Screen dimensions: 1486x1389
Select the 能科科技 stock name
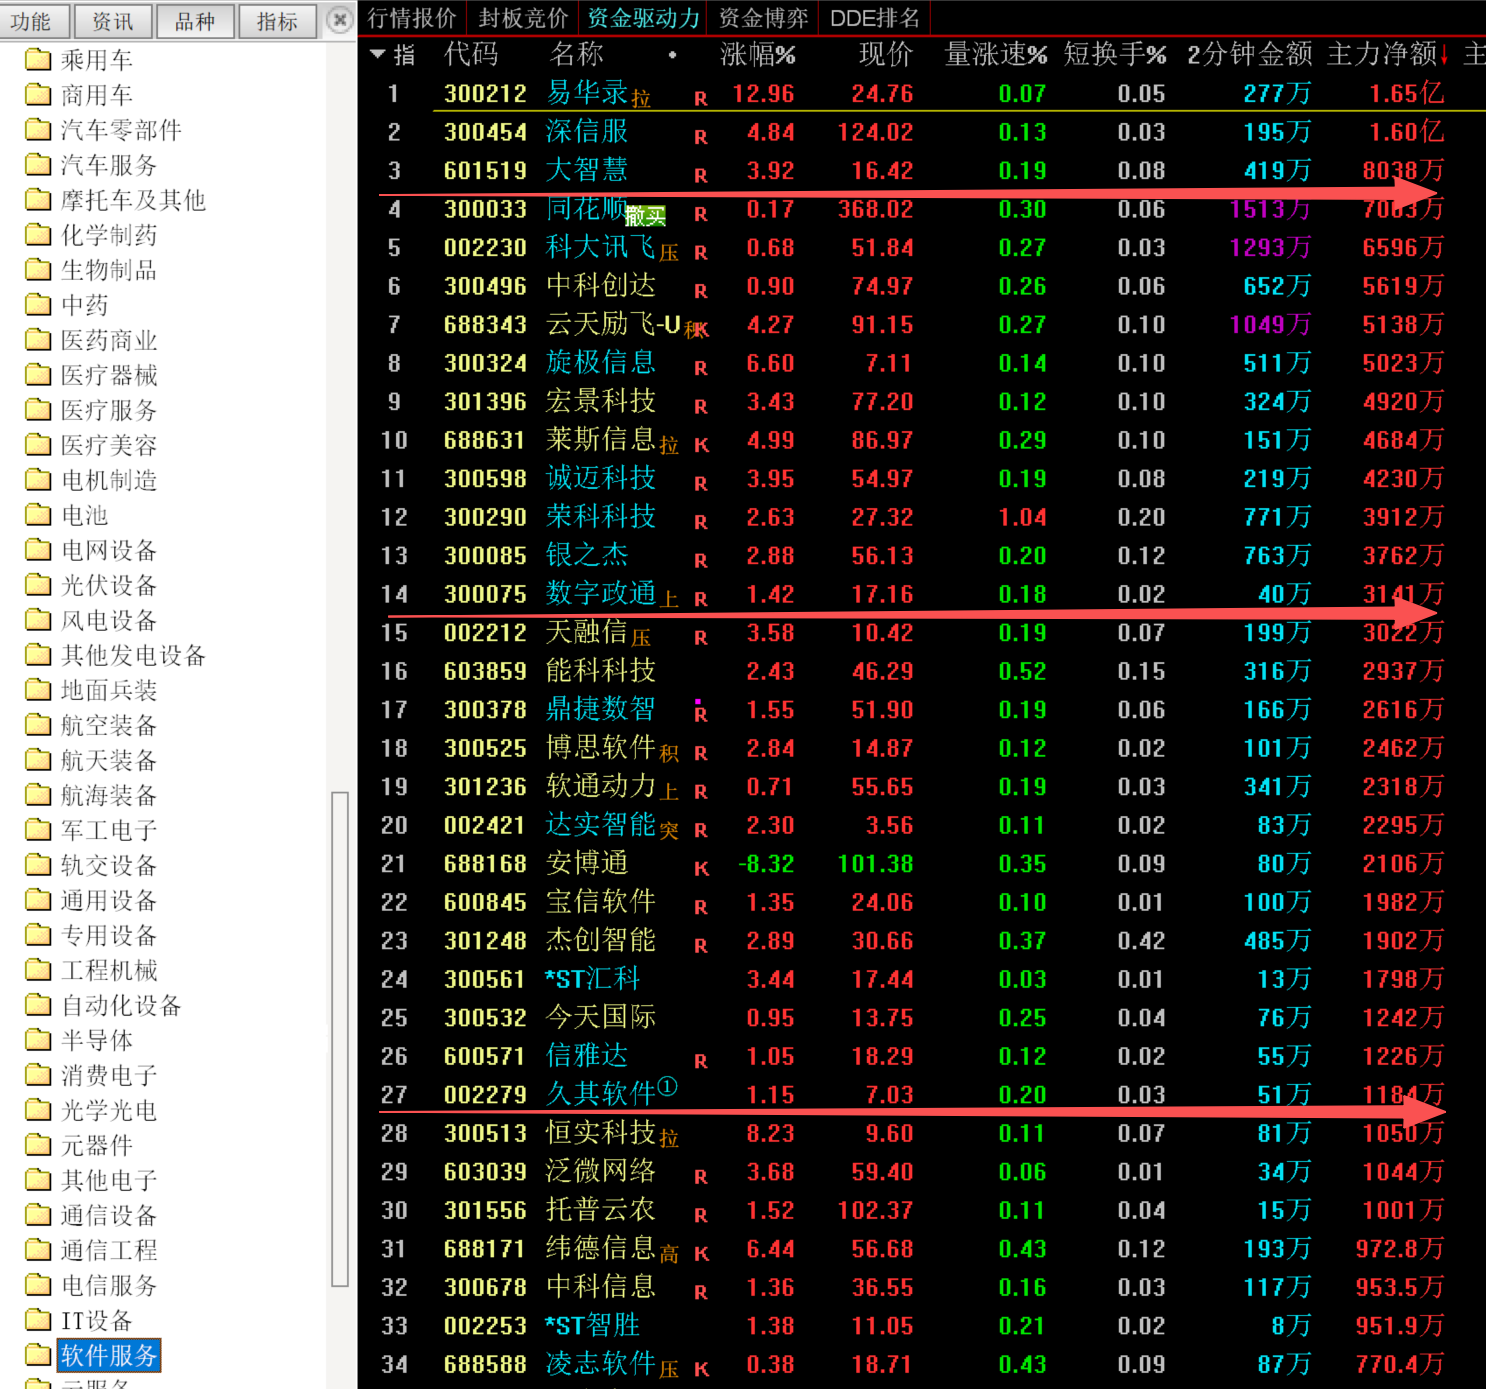coord(601,671)
